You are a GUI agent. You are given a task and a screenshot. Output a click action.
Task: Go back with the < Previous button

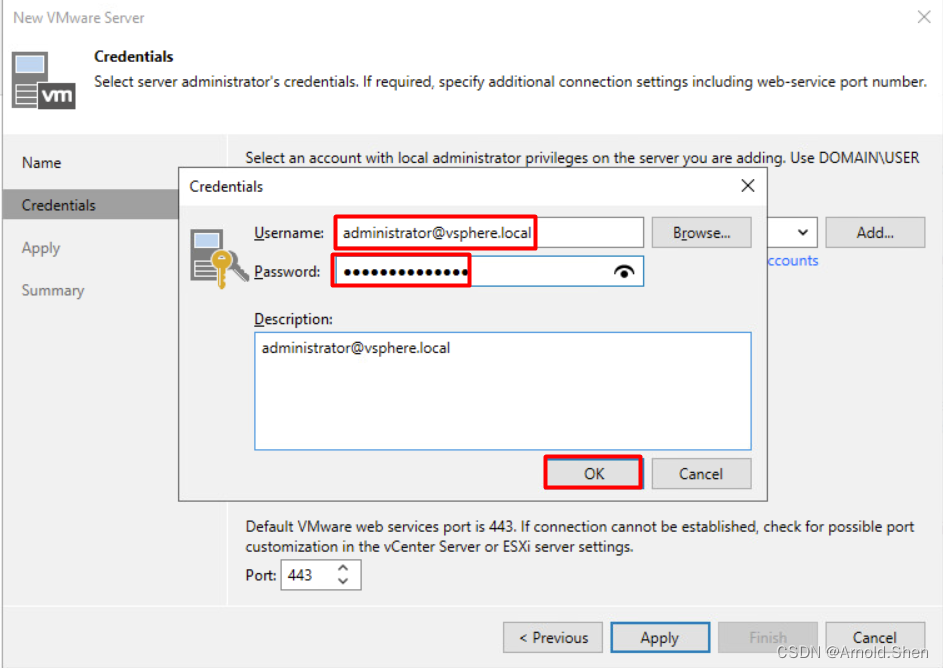click(x=553, y=637)
